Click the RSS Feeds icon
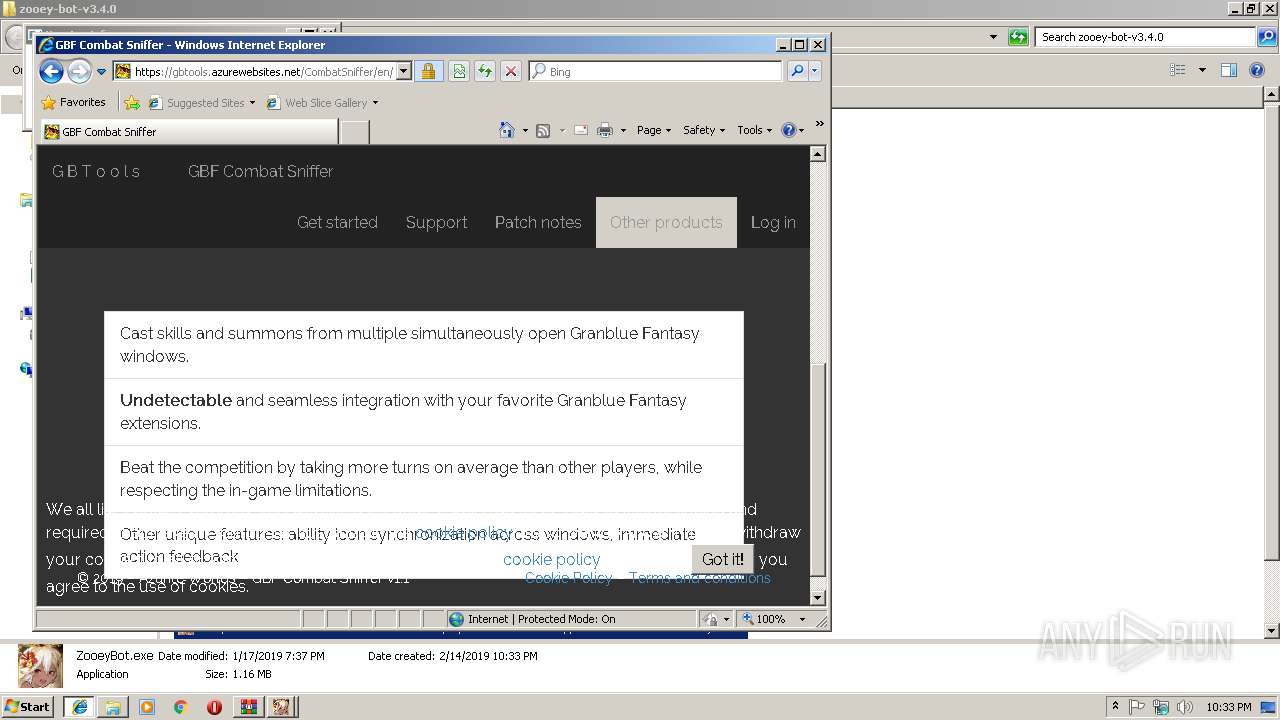This screenshot has height=720, width=1280. (x=543, y=130)
